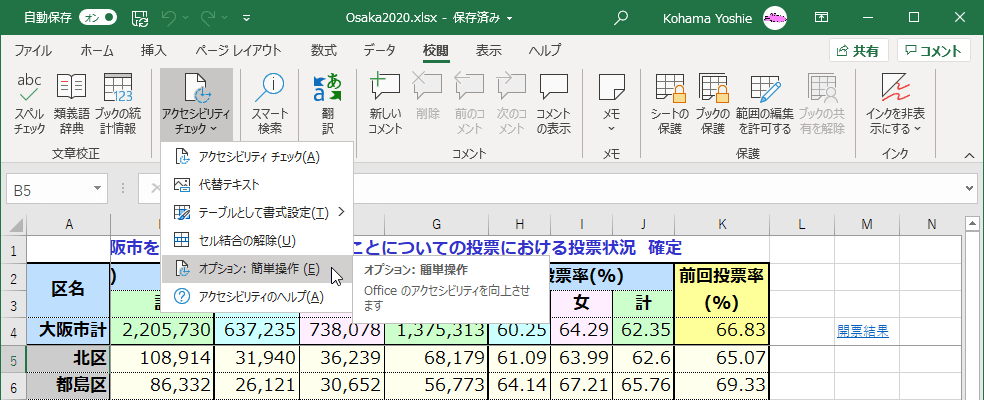Open the 翻訳 translate tool
The image size is (984, 400).
[x=328, y=104]
